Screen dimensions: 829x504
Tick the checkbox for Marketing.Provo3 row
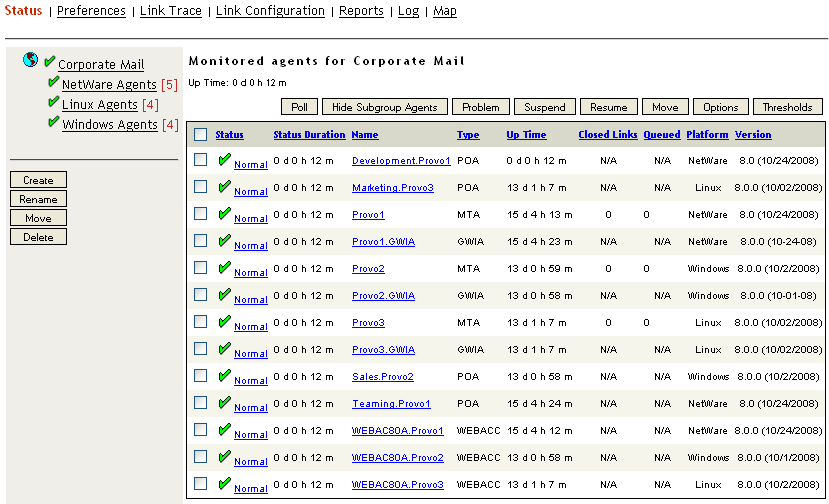point(201,187)
